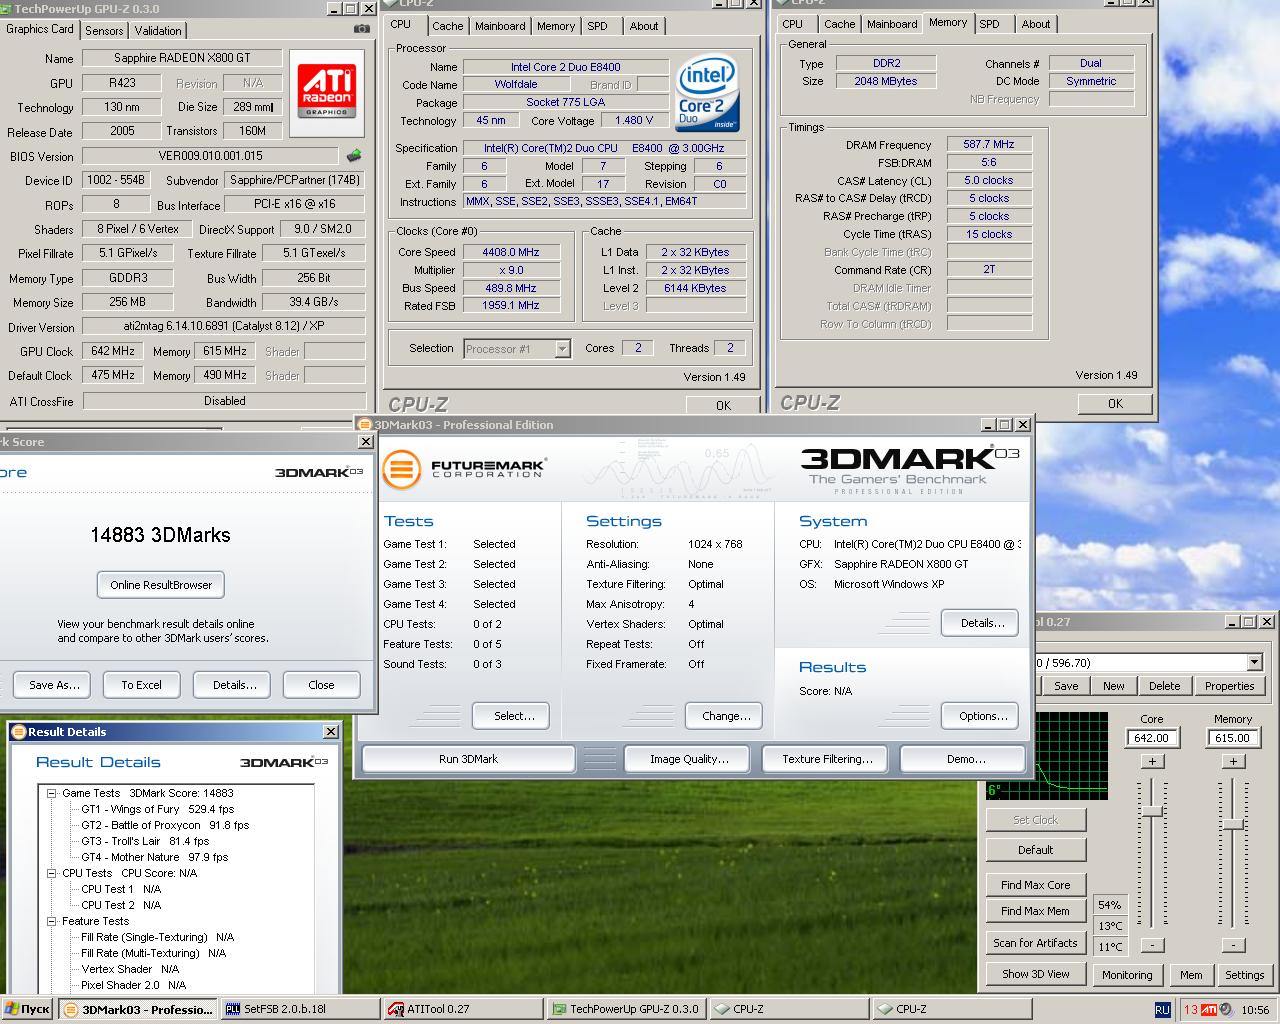This screenshot has height=1024, width=1280.
Task: Click ATITool Find Max Core
Action: (x=1035, y=885)
